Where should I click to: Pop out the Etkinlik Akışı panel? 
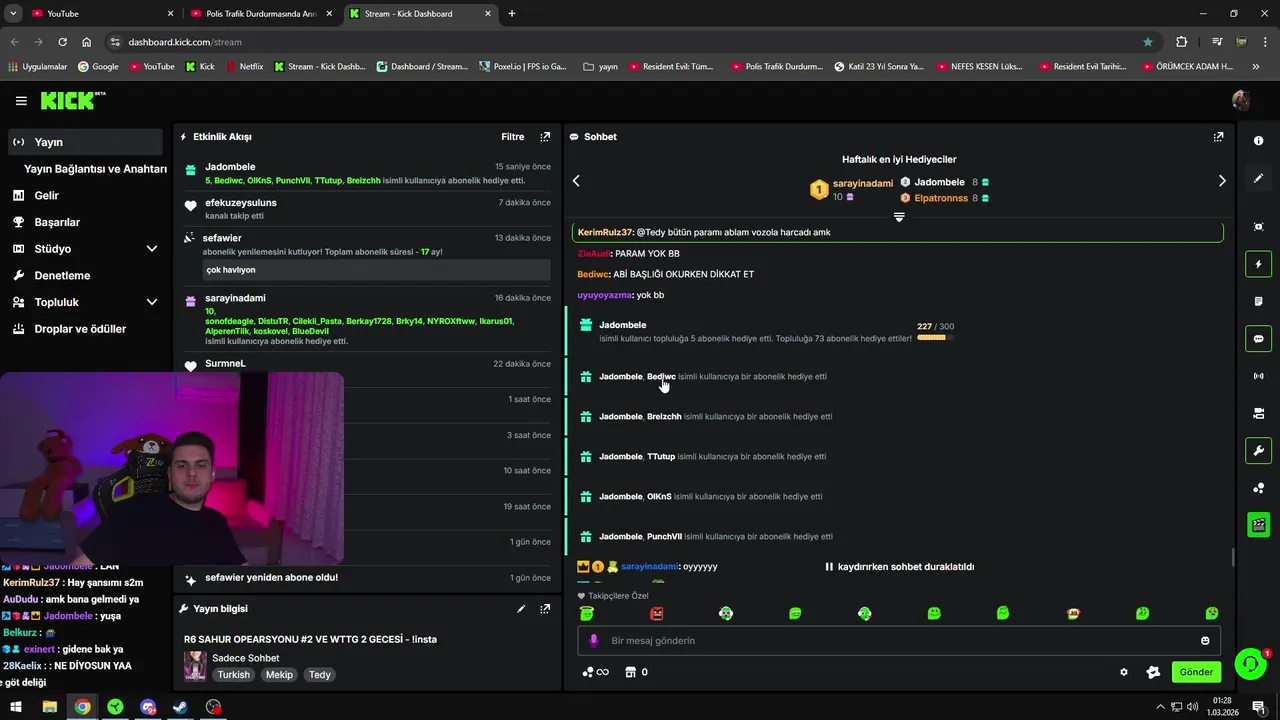[x=545, y=137]
